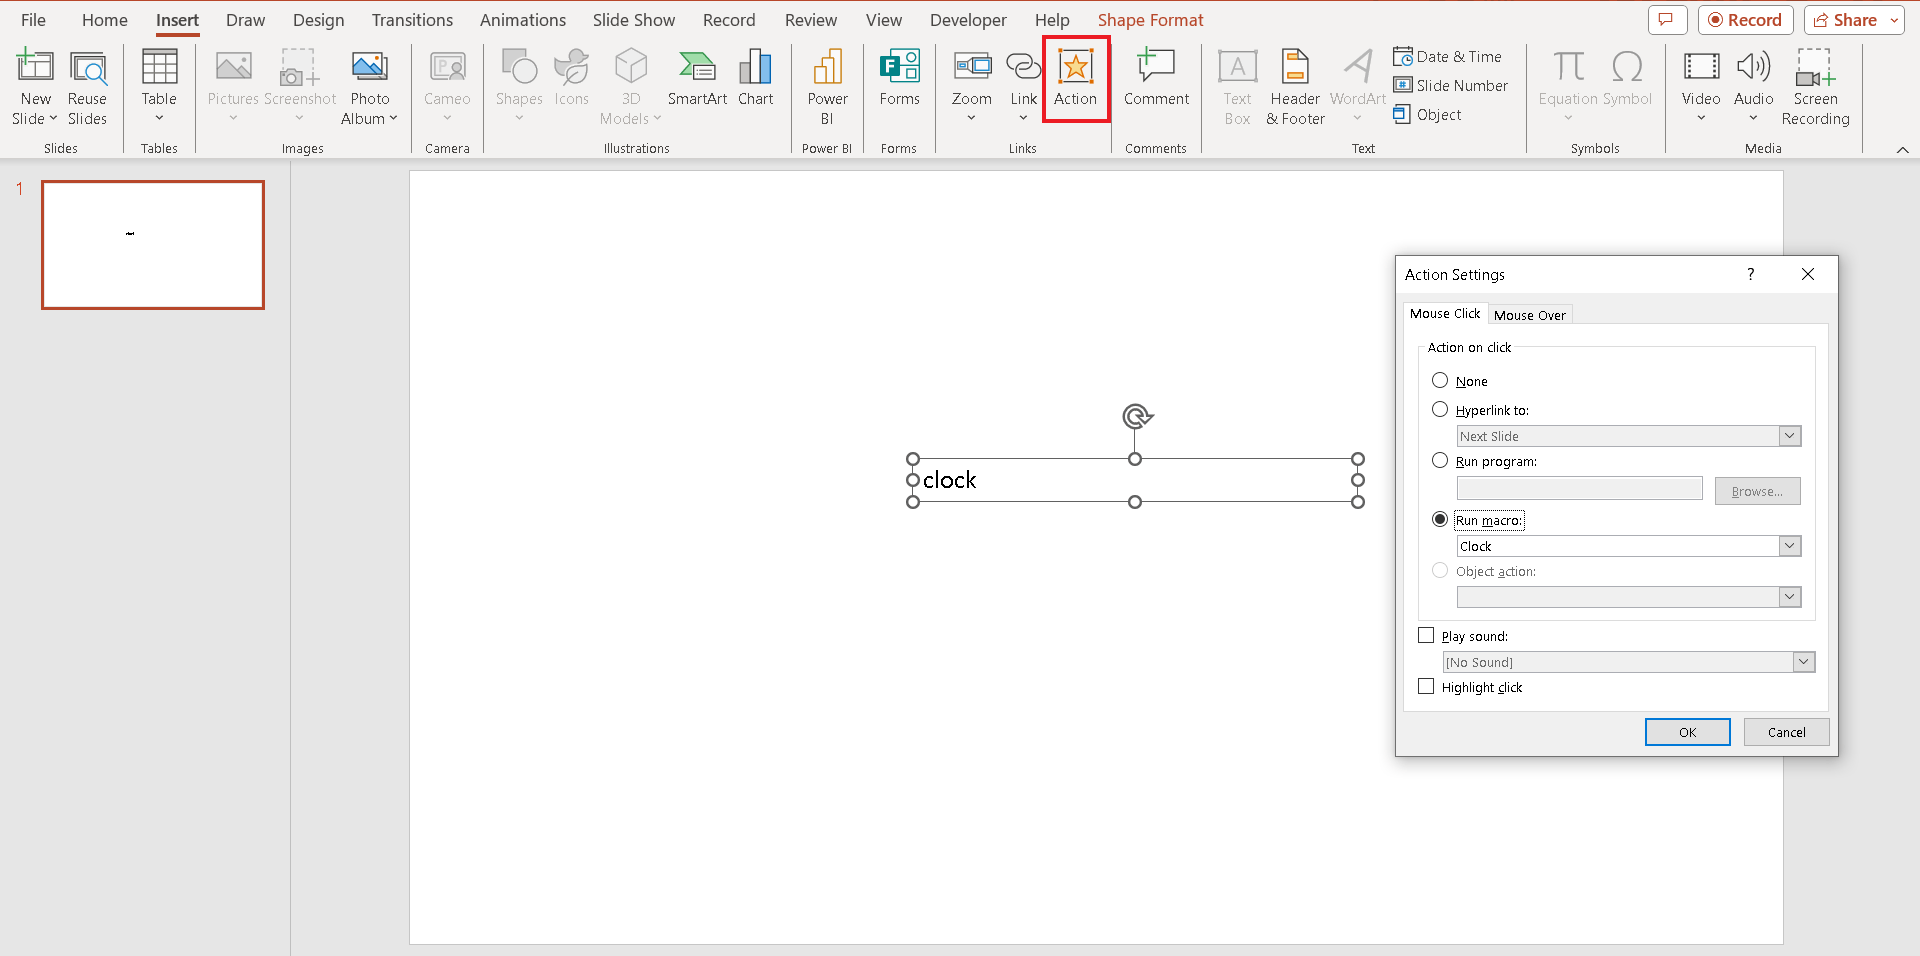Insert a SmartArt graphic
The image size is (1920, 956).
click(697, 80)
